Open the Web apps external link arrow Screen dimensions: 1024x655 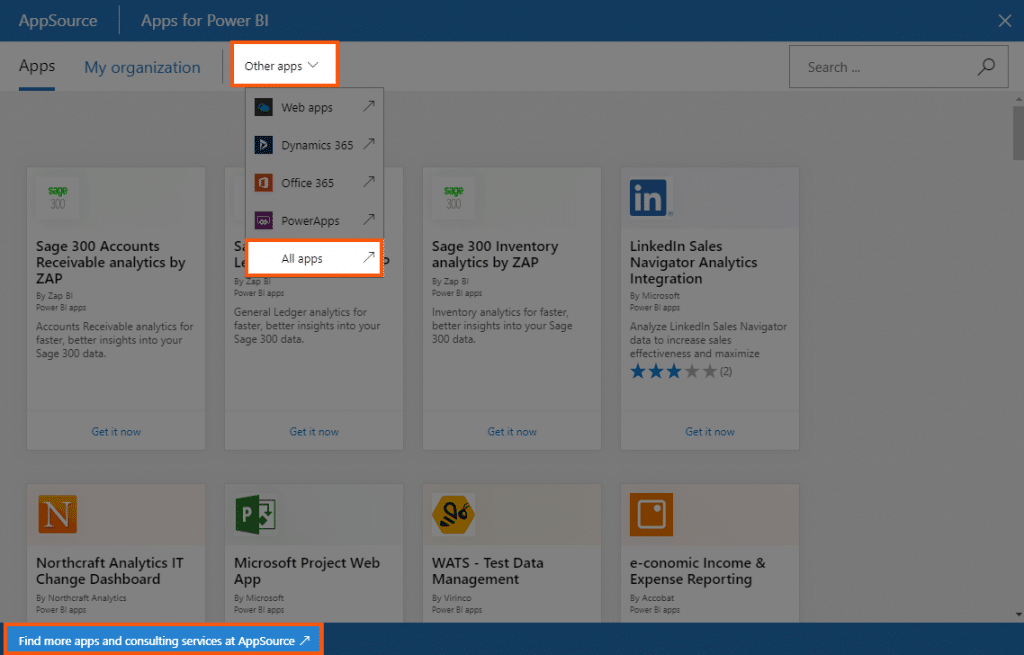click(369, 106)
